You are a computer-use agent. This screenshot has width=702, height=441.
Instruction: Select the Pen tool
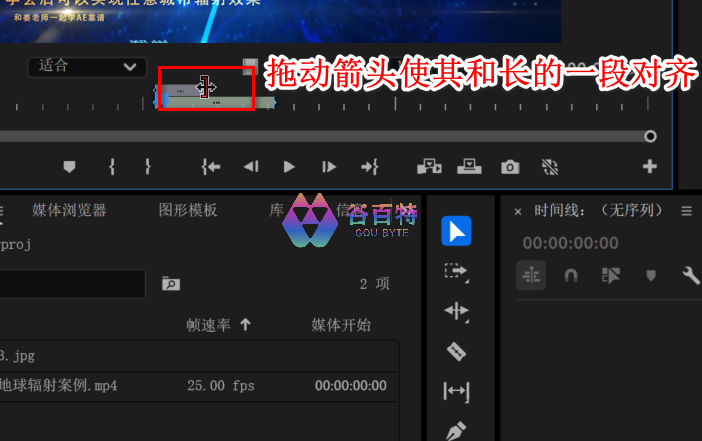coord(456,430)
